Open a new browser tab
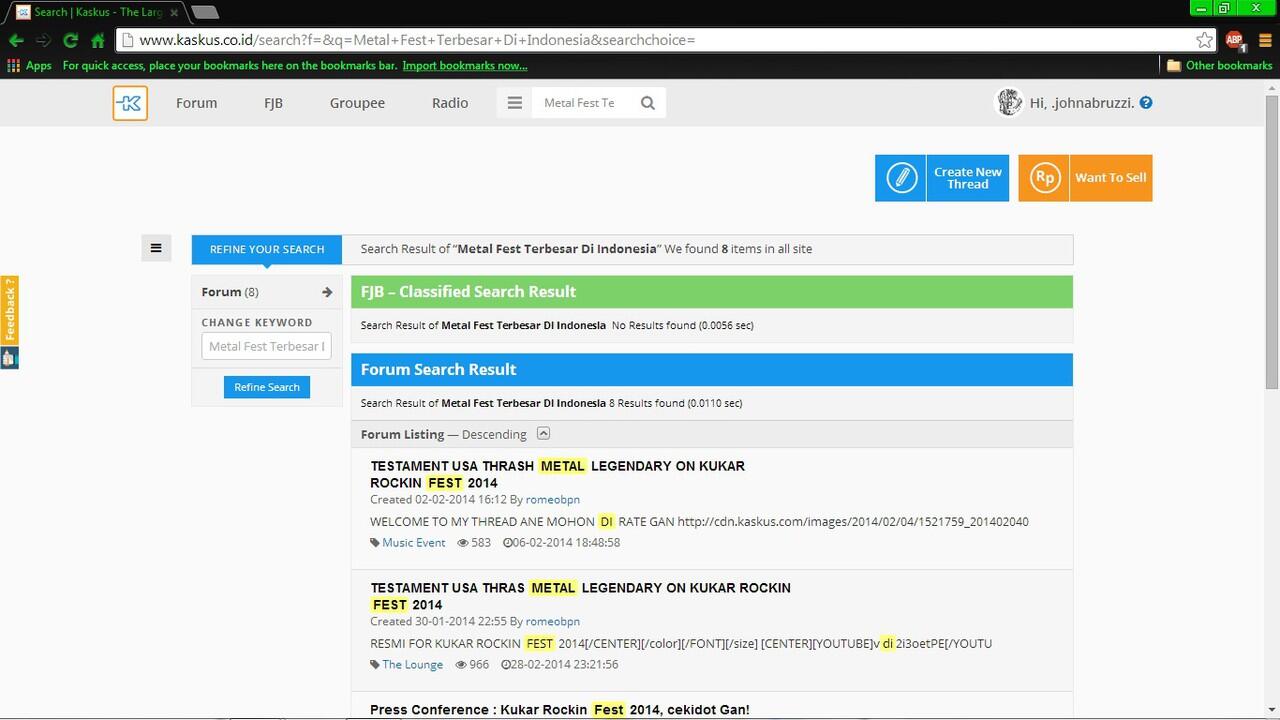1280x720 pixels. pos(204,12)
